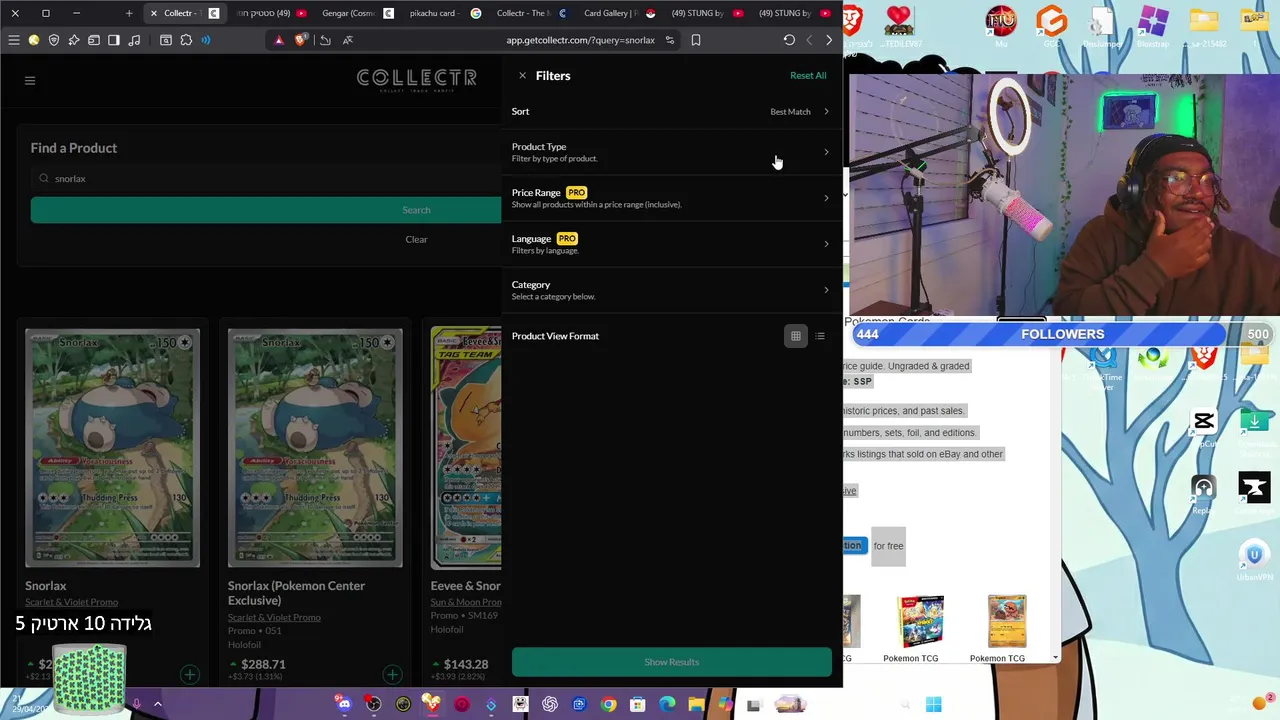Click the Brave Rewards triangle icon
This screenshot has height=720, width=1280.
[279, 40]
